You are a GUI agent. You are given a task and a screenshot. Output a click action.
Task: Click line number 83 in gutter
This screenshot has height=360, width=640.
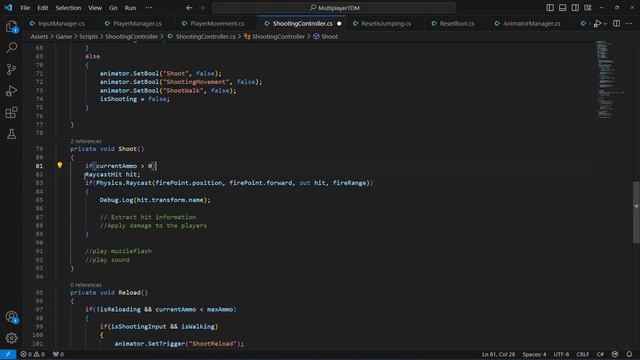click(x=39, y=183)
